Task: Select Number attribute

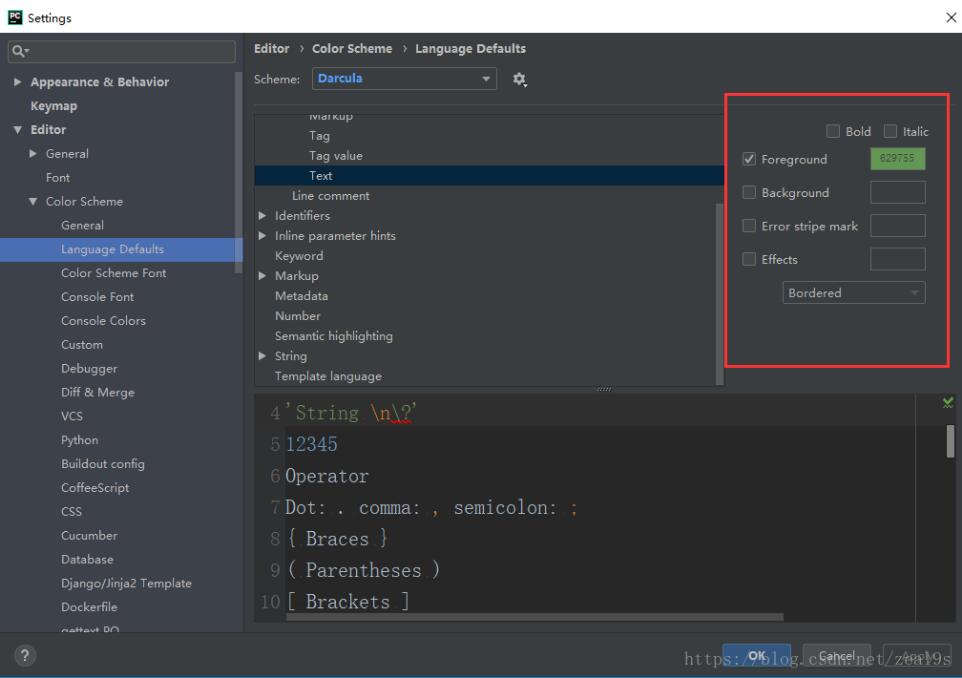Action: pos(298,316)
